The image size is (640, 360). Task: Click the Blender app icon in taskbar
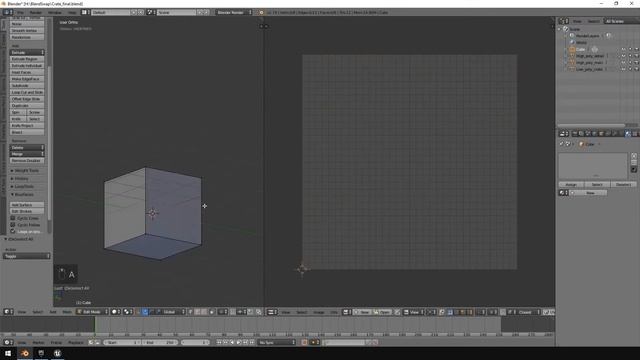(24, 353)
